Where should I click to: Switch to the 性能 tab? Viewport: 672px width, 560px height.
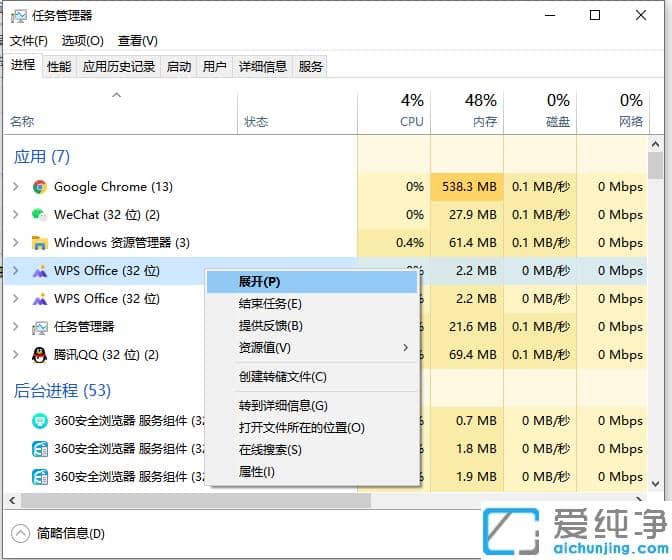pos(59,67)
